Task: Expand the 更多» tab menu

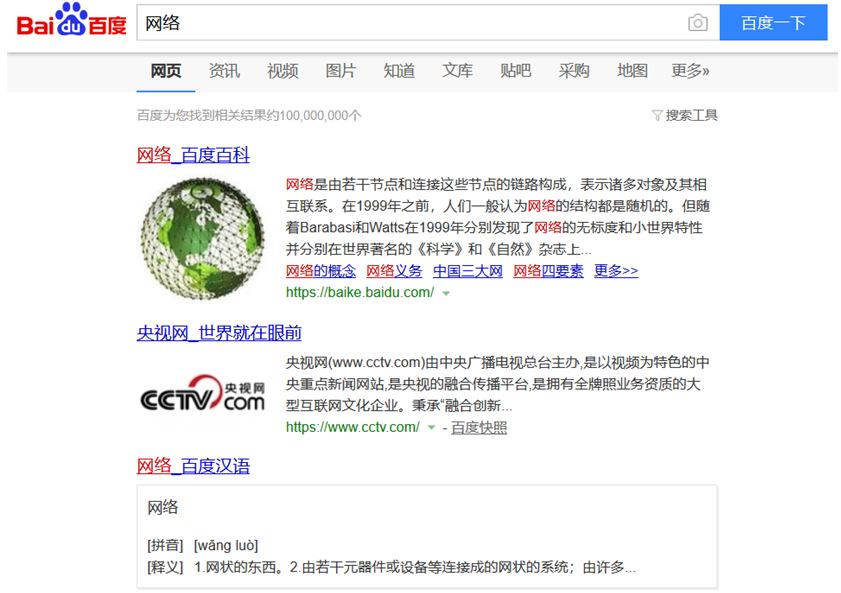Action: click(690, 71)
